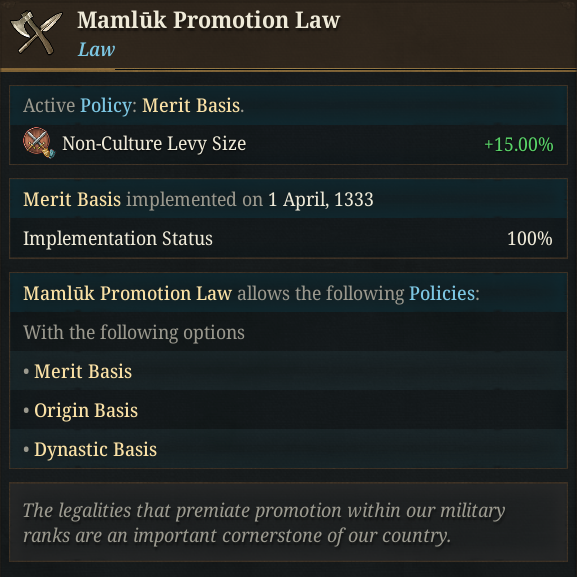Image resolution: width=577 pixels, height=577 pixels.
Task: Select the Dynastic Basis policy option
Action: click(x=95, y=449)
